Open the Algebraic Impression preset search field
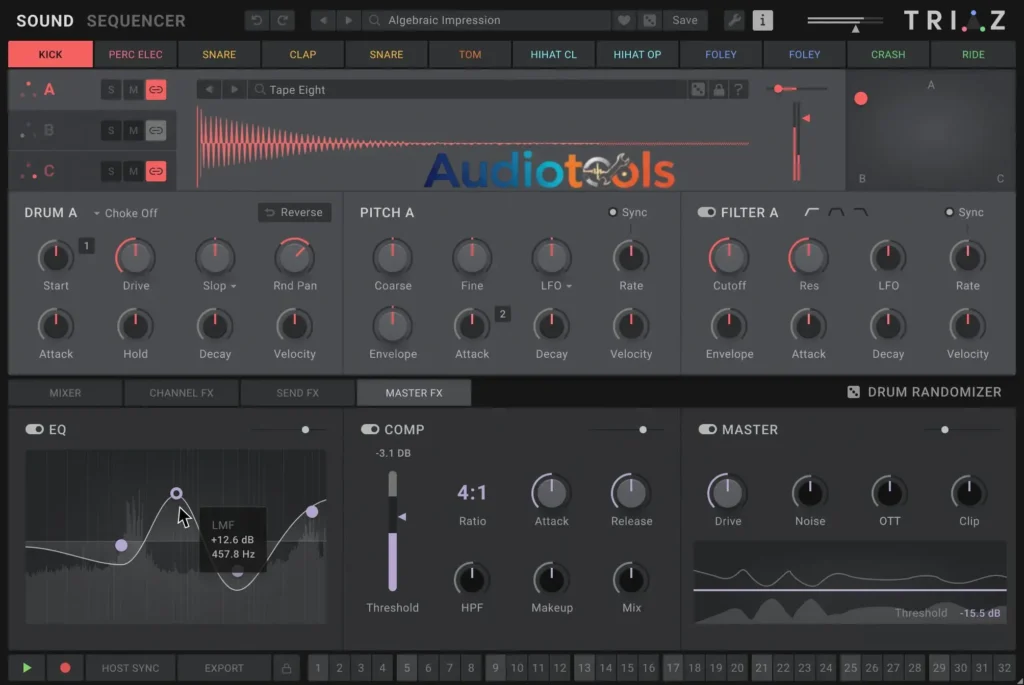Screen dimensions: 1024x685 [487, 20]
